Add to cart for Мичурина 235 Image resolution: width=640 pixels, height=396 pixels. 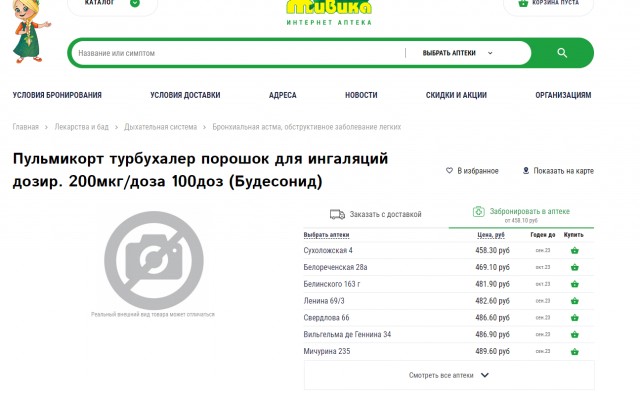[575, 352]
